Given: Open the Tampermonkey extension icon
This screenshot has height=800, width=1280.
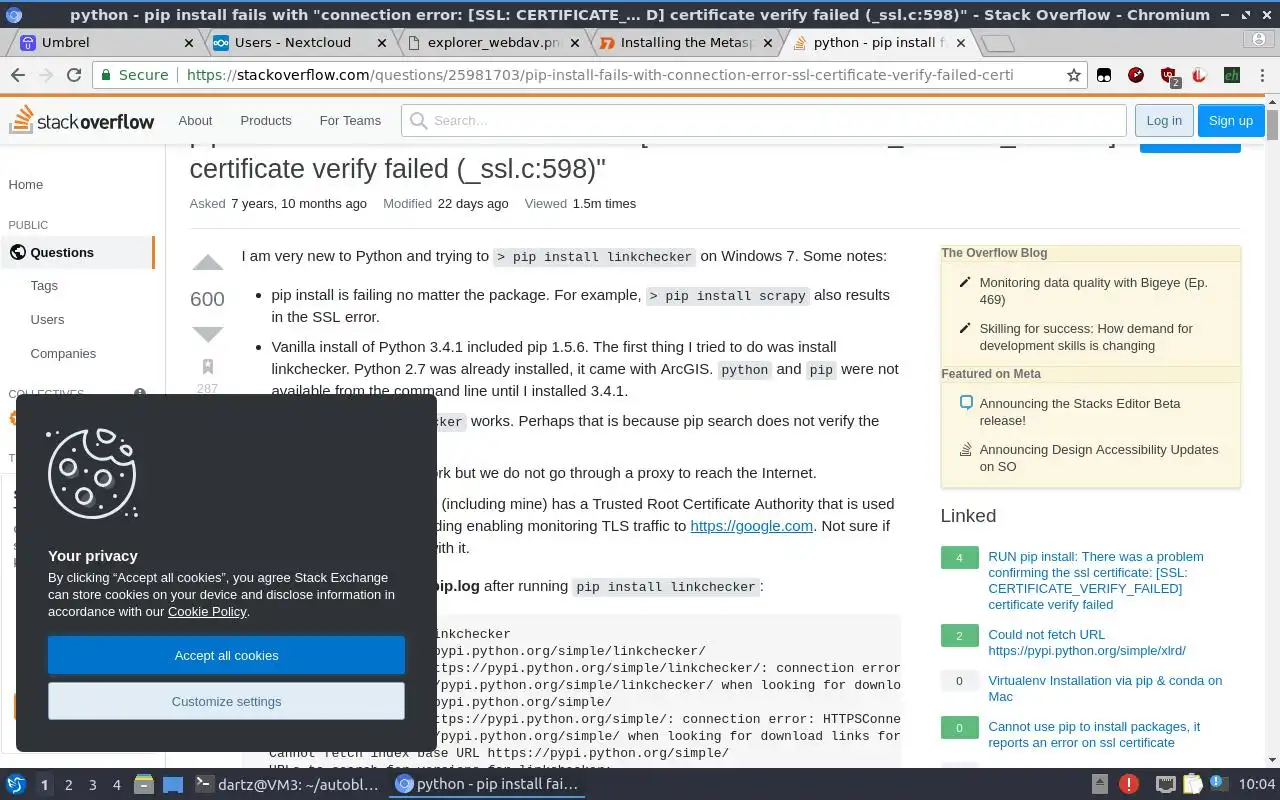Looking at the screenshot, I should tap(1104, 75).
